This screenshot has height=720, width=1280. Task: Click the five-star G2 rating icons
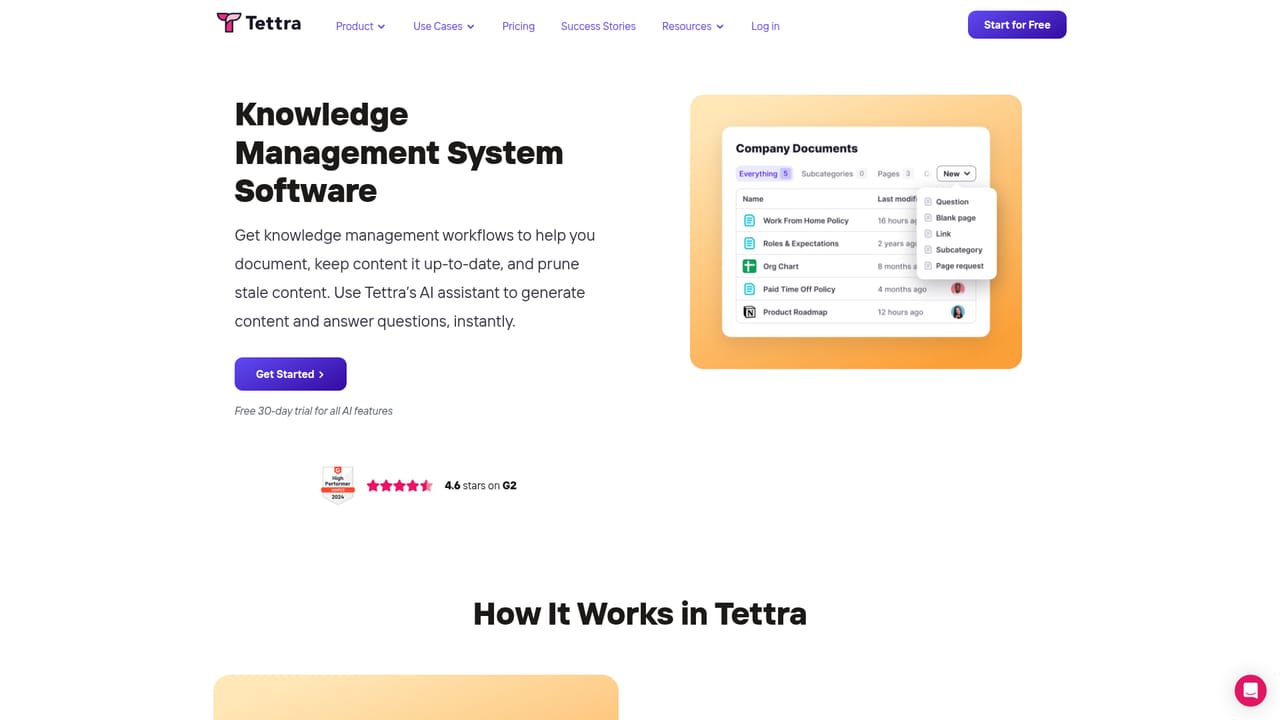(399, 486)
